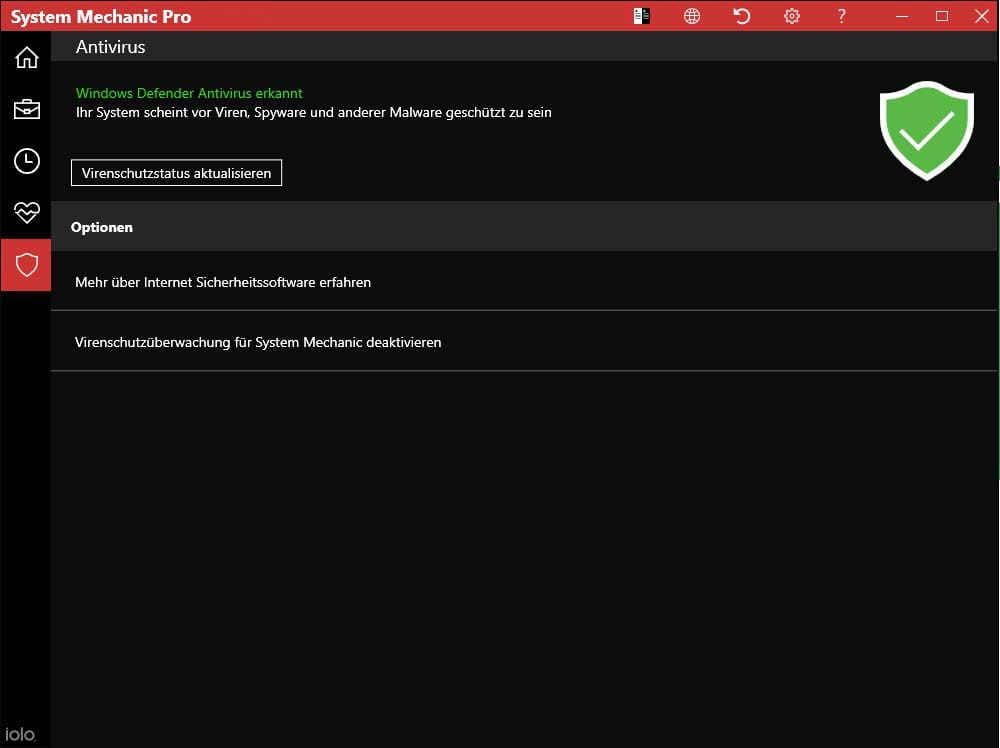Maximize the System Mechanic Pro window
1000x748 pixels.
pos(941,16)
